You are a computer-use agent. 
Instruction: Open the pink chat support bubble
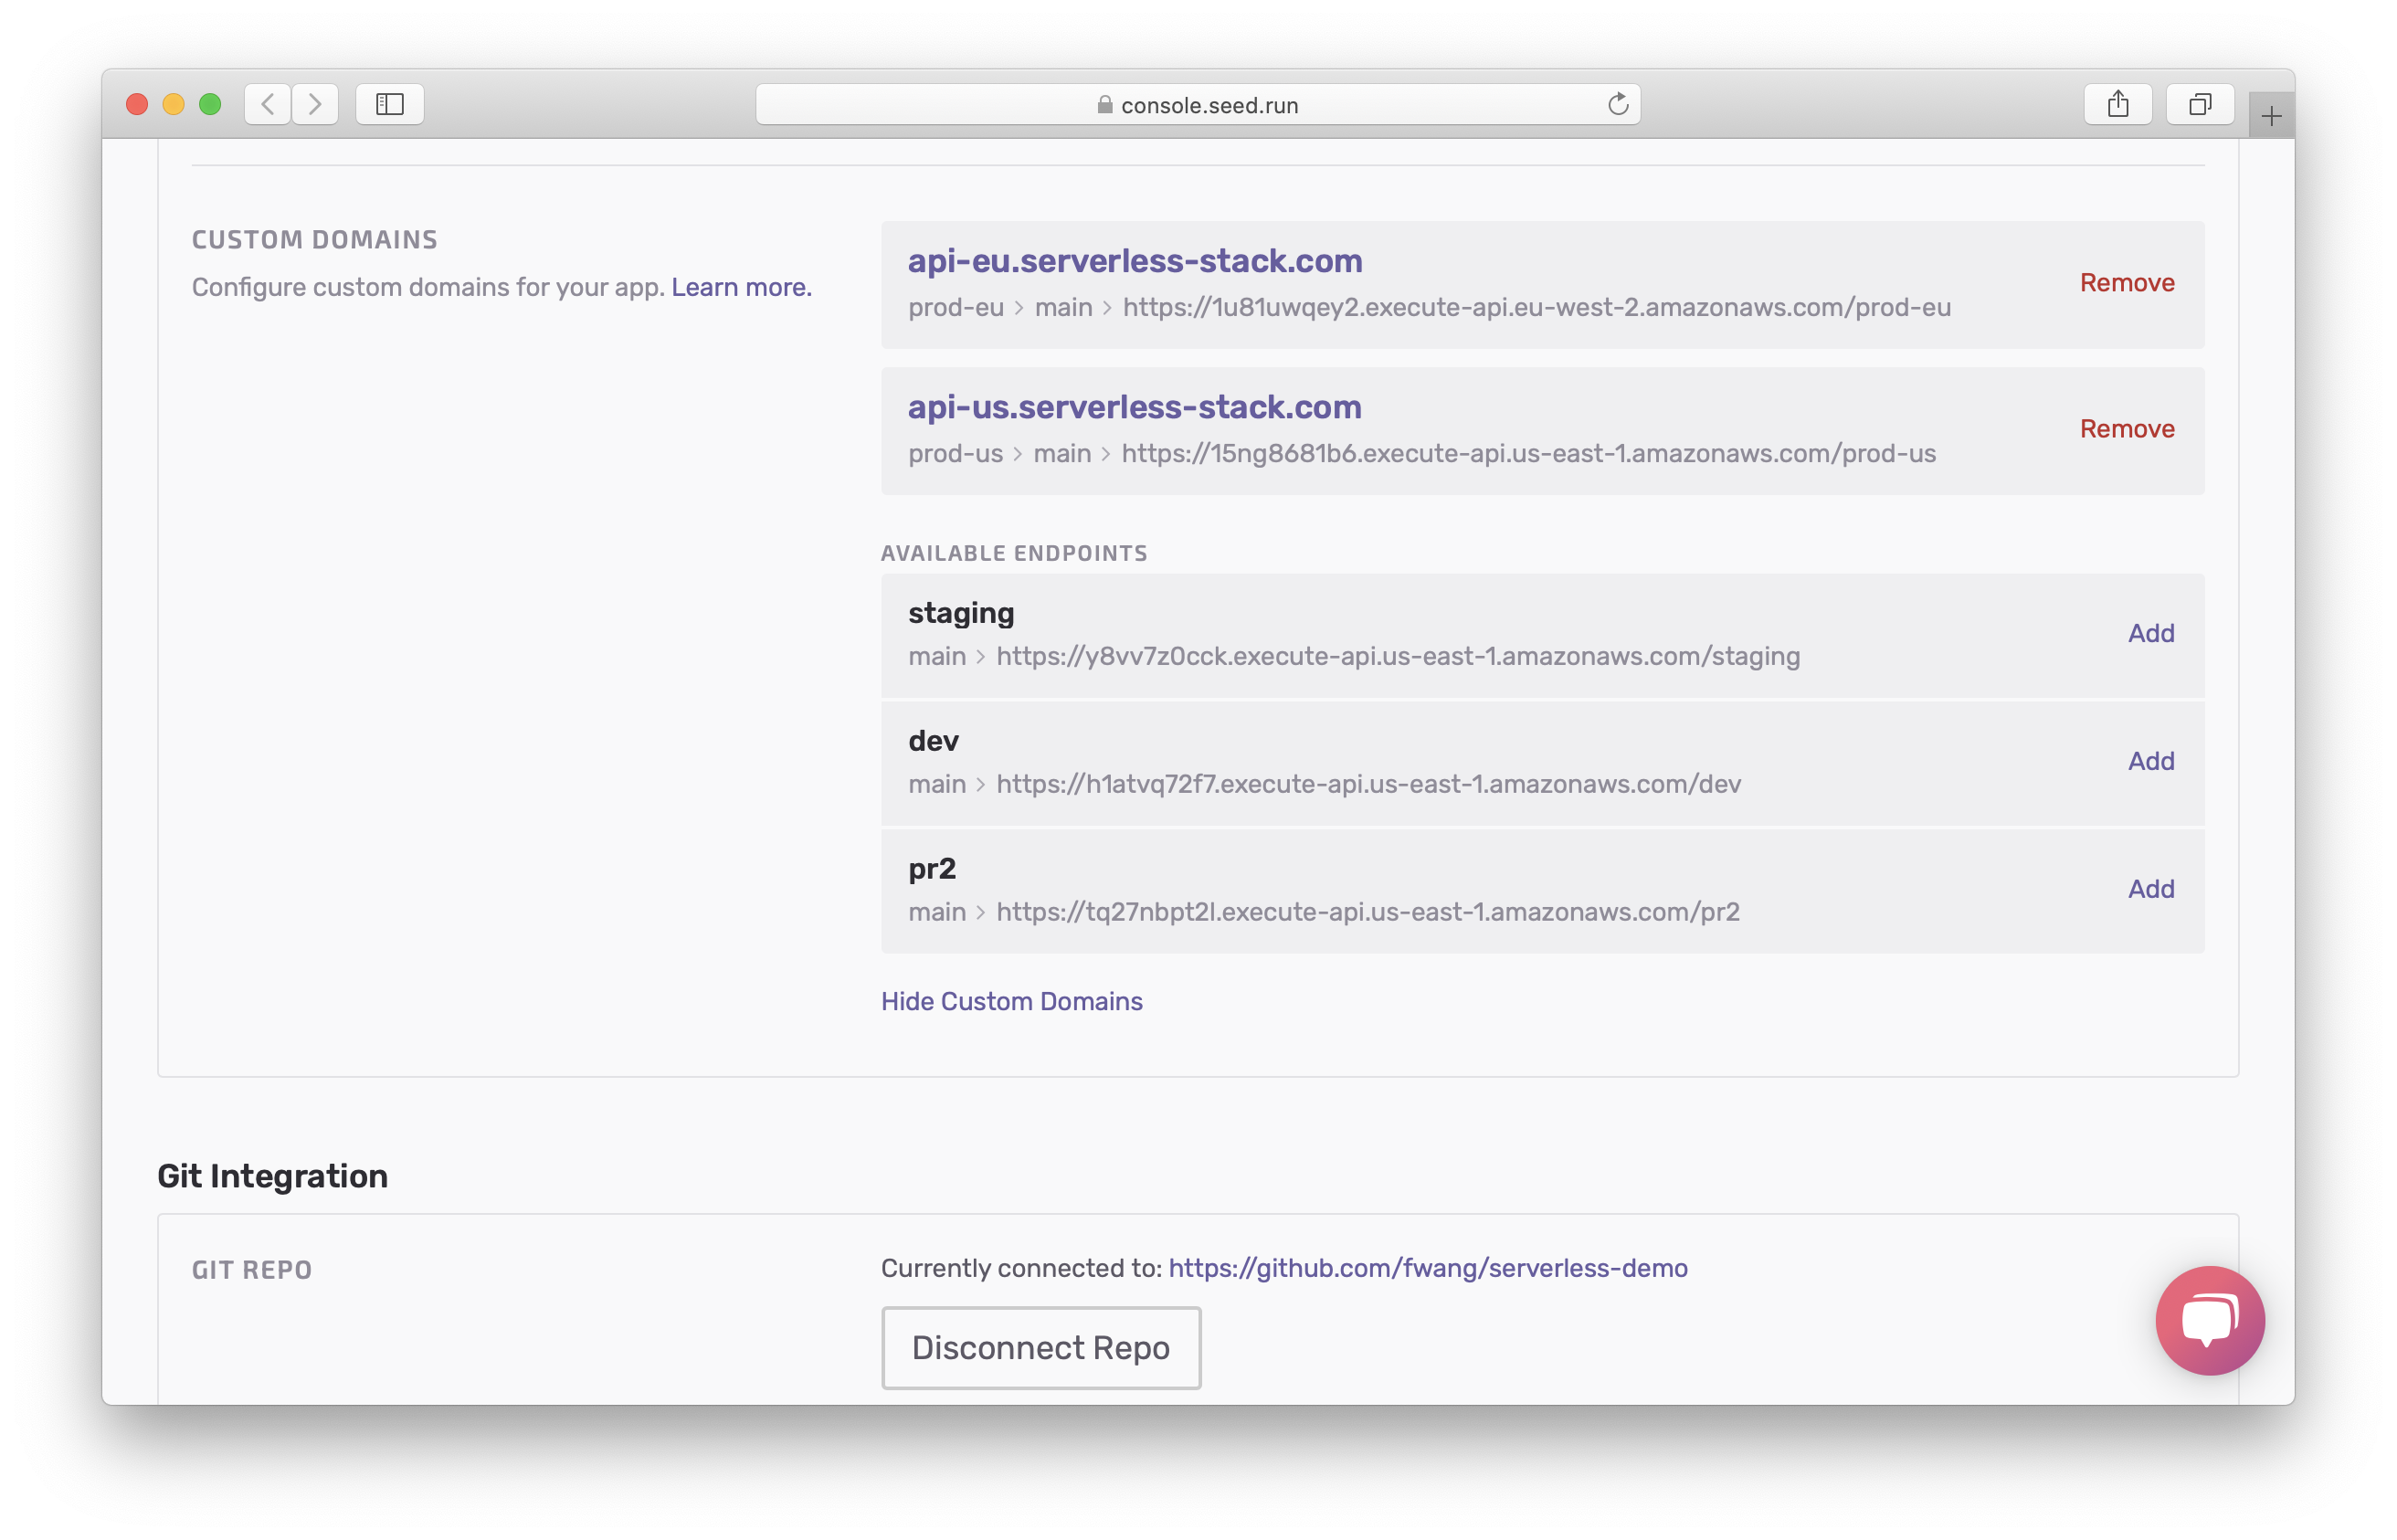coord(2209,1320)
